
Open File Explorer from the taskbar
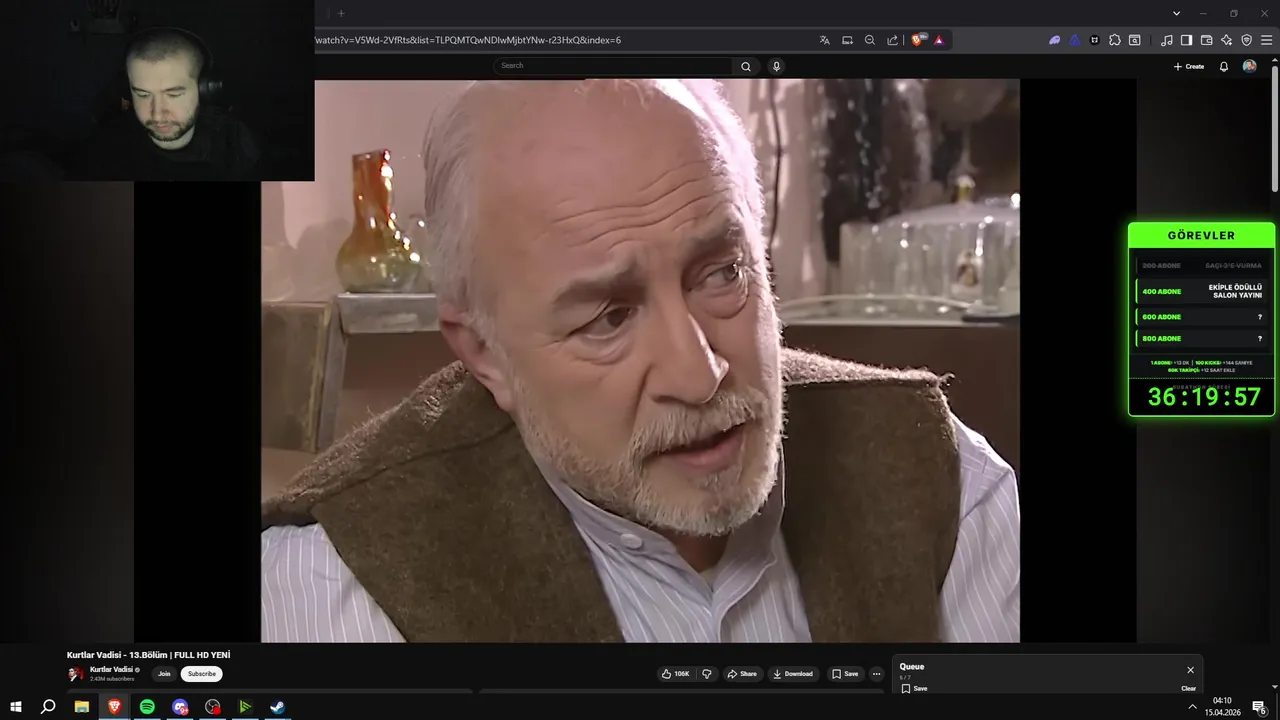click(82, 707)
